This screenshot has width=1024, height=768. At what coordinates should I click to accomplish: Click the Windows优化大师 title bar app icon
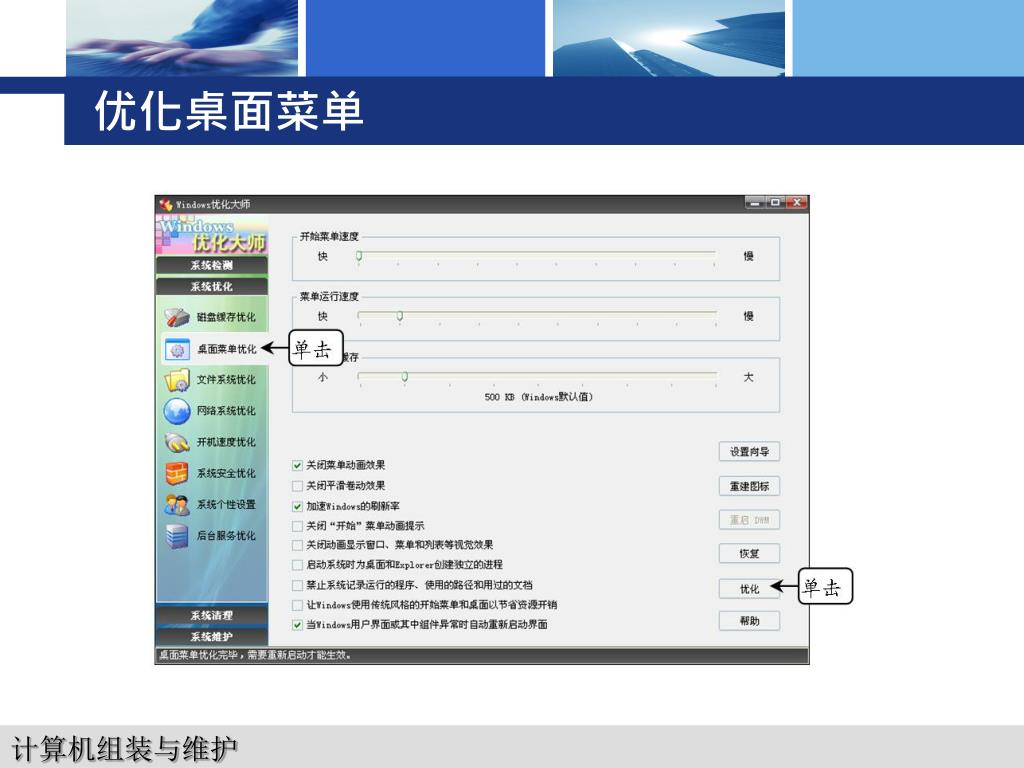[166, 204]
